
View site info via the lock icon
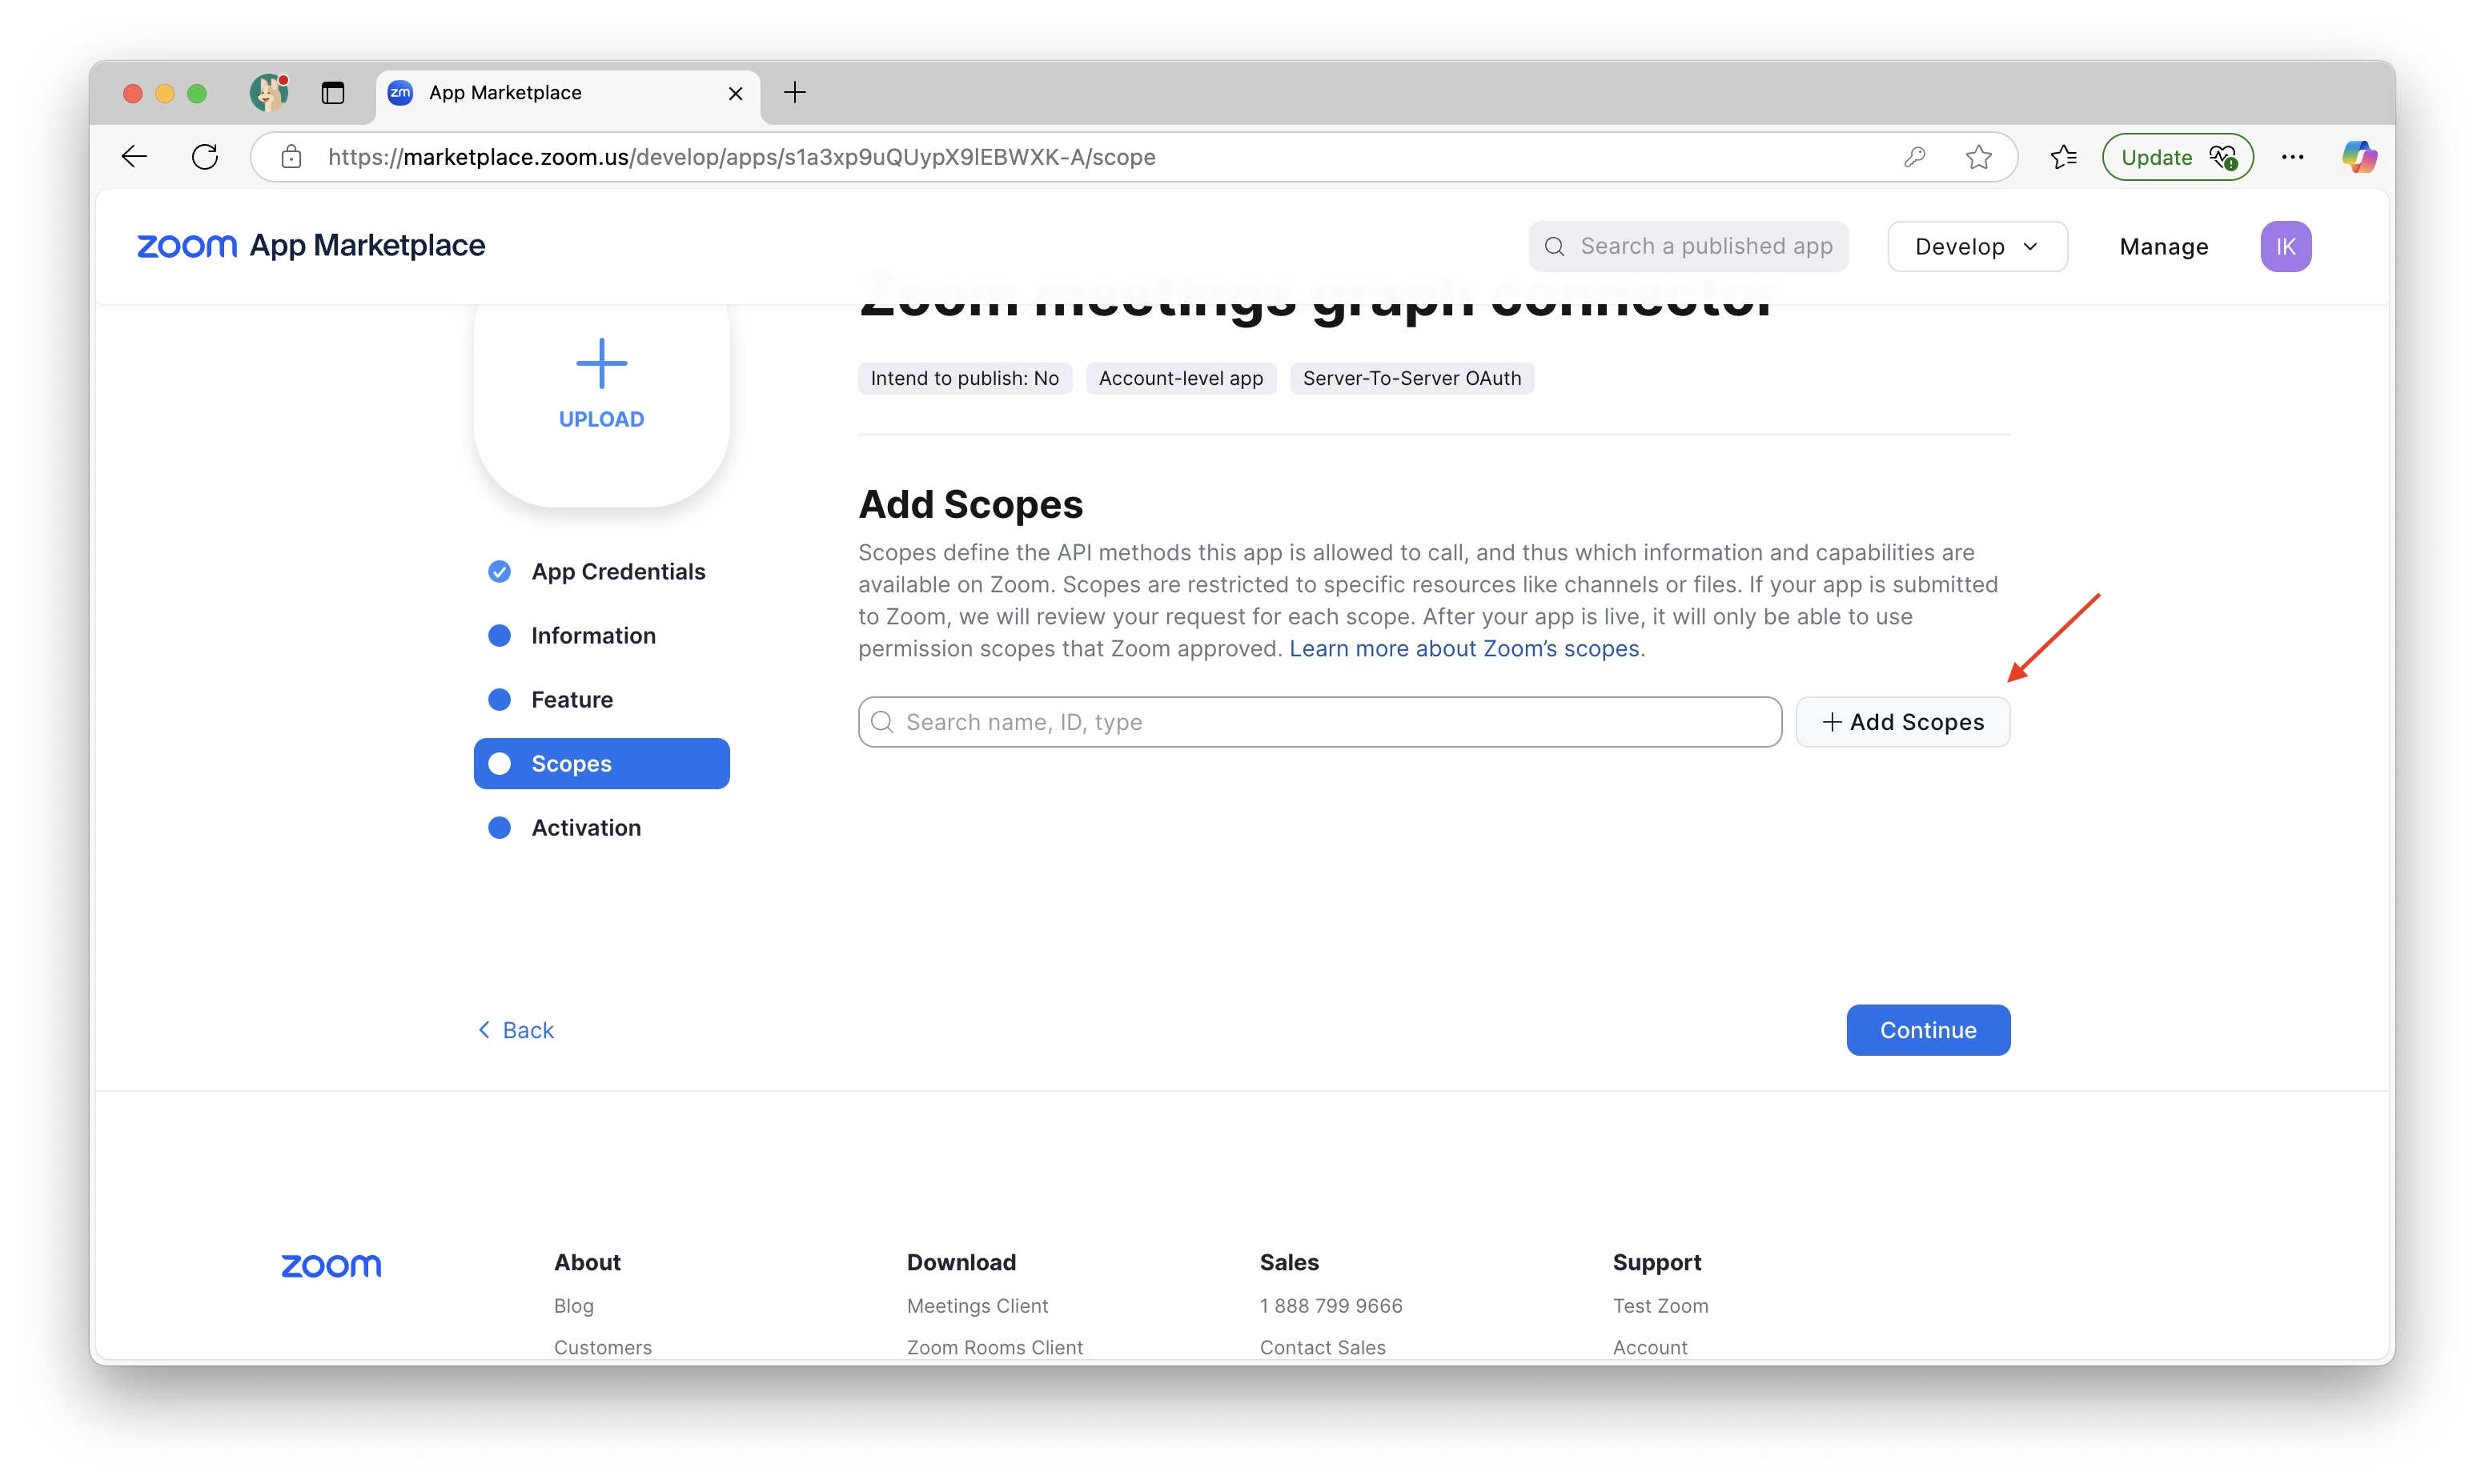(x=291, y=157)
